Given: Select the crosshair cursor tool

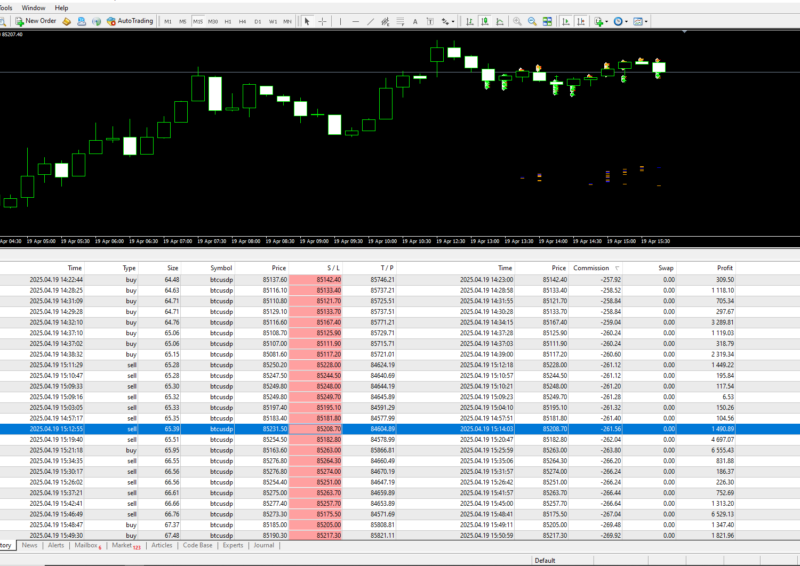Looking at the screenshot, I should 323,21.
